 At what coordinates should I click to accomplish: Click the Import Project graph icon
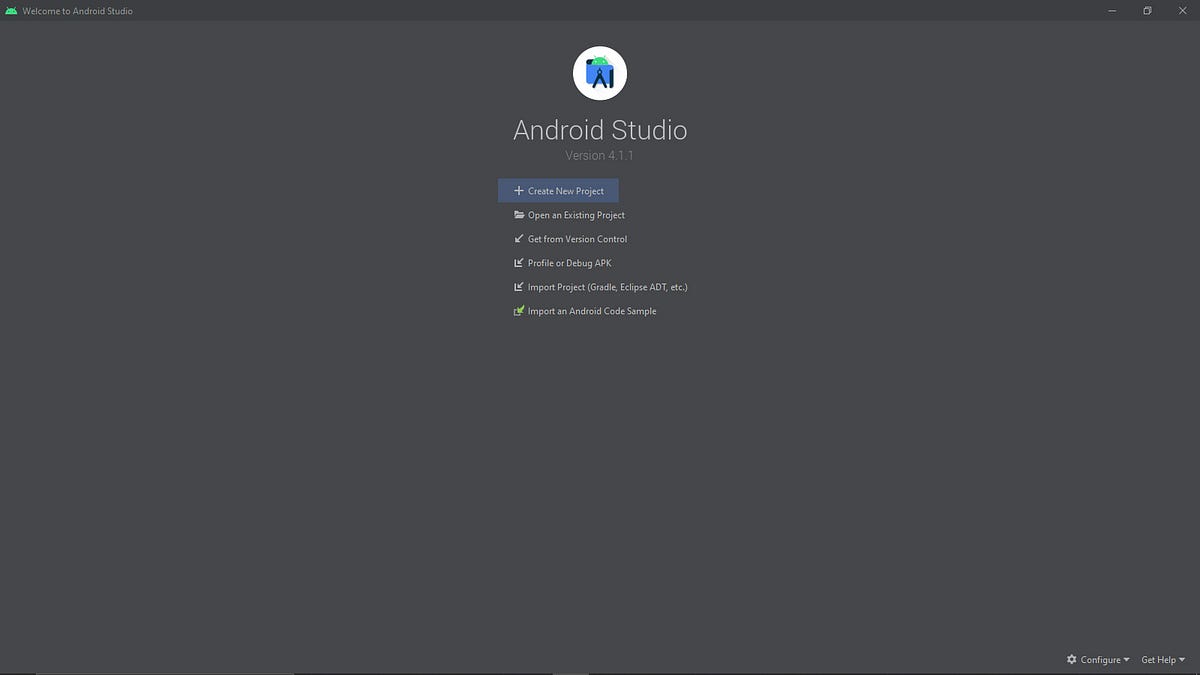coord(518,286)
